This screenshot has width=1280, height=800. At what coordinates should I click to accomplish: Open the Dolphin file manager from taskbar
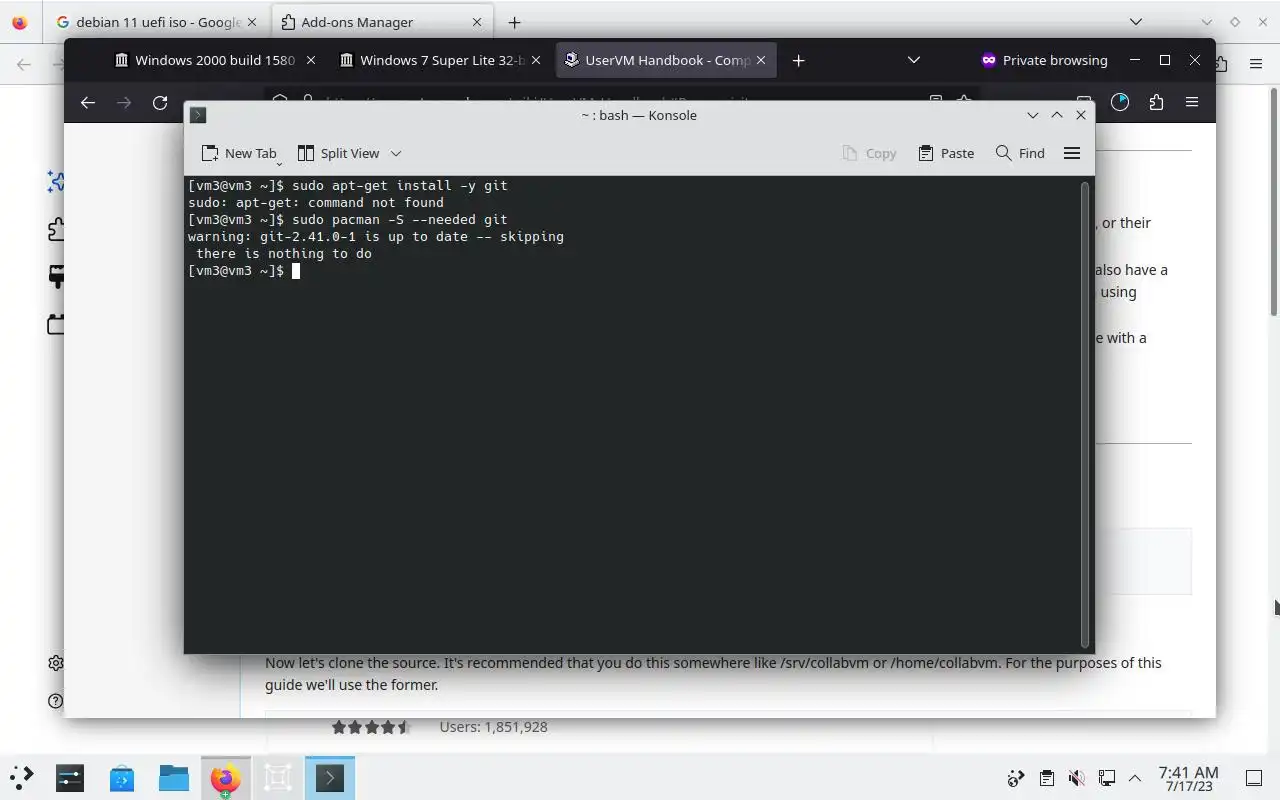coord(174,777)
